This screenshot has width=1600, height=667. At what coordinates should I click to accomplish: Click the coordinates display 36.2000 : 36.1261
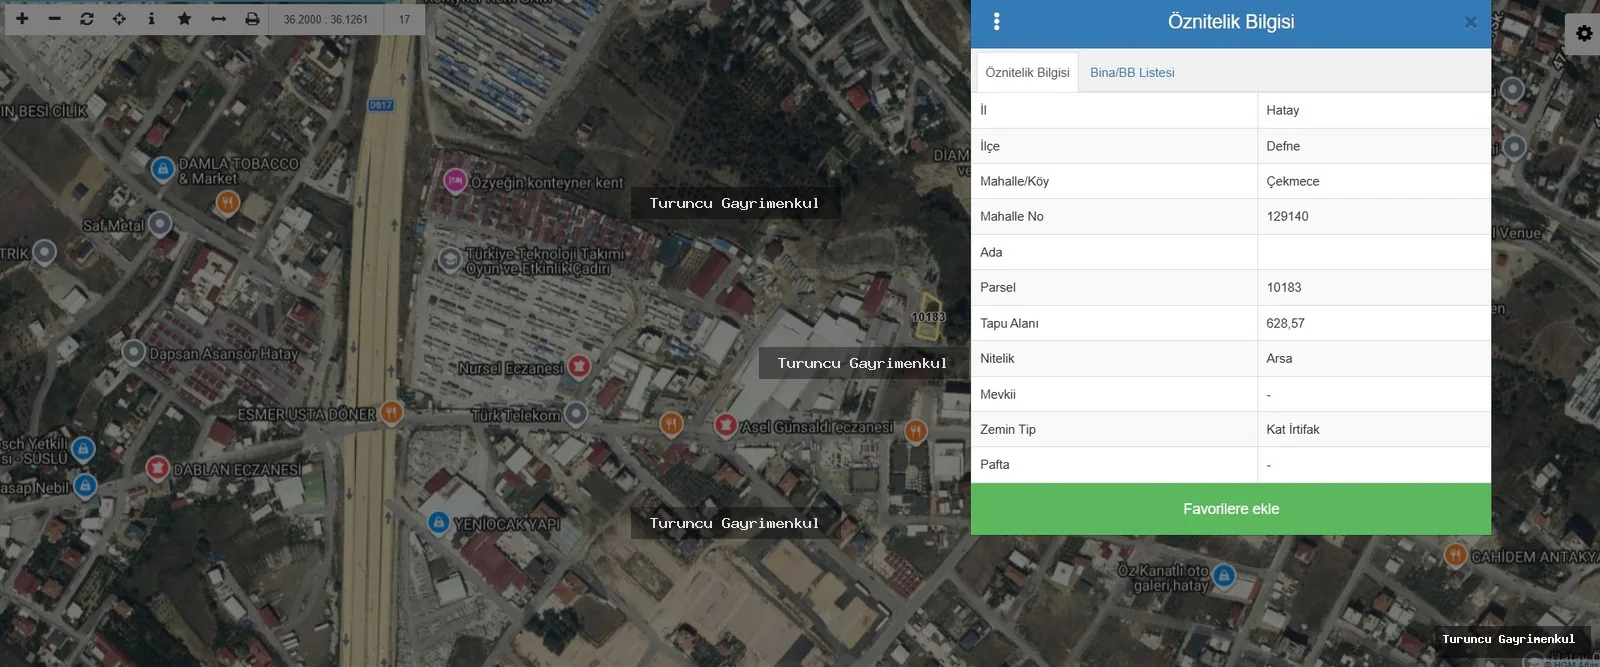(x=326, y=19)
